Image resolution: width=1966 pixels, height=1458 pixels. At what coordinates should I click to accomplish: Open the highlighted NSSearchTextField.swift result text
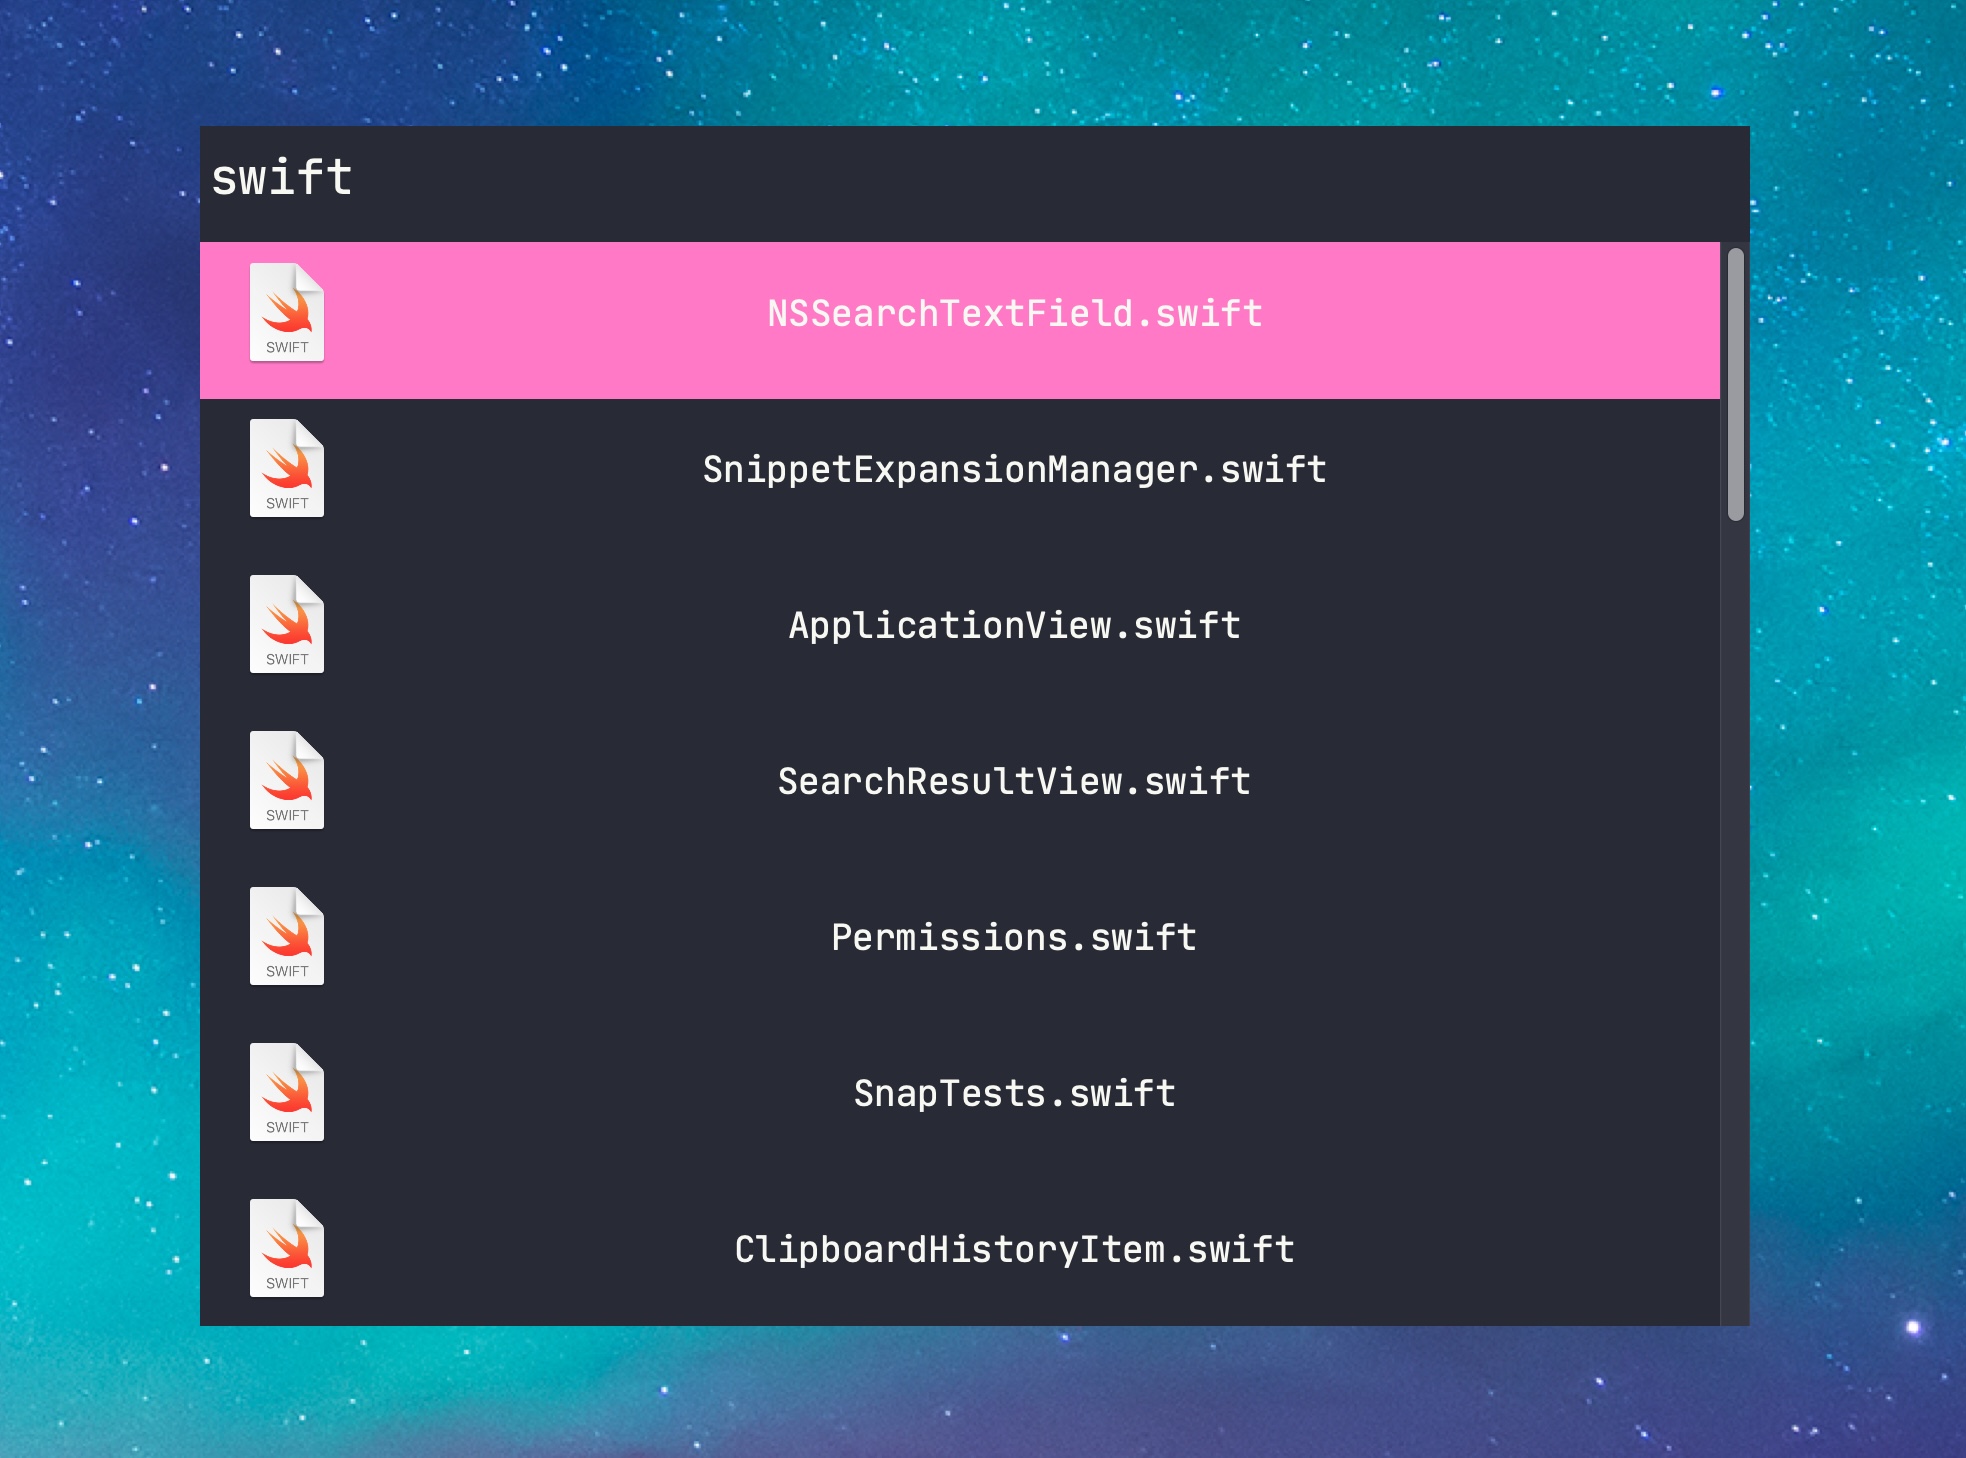[x=1014, y=314]
